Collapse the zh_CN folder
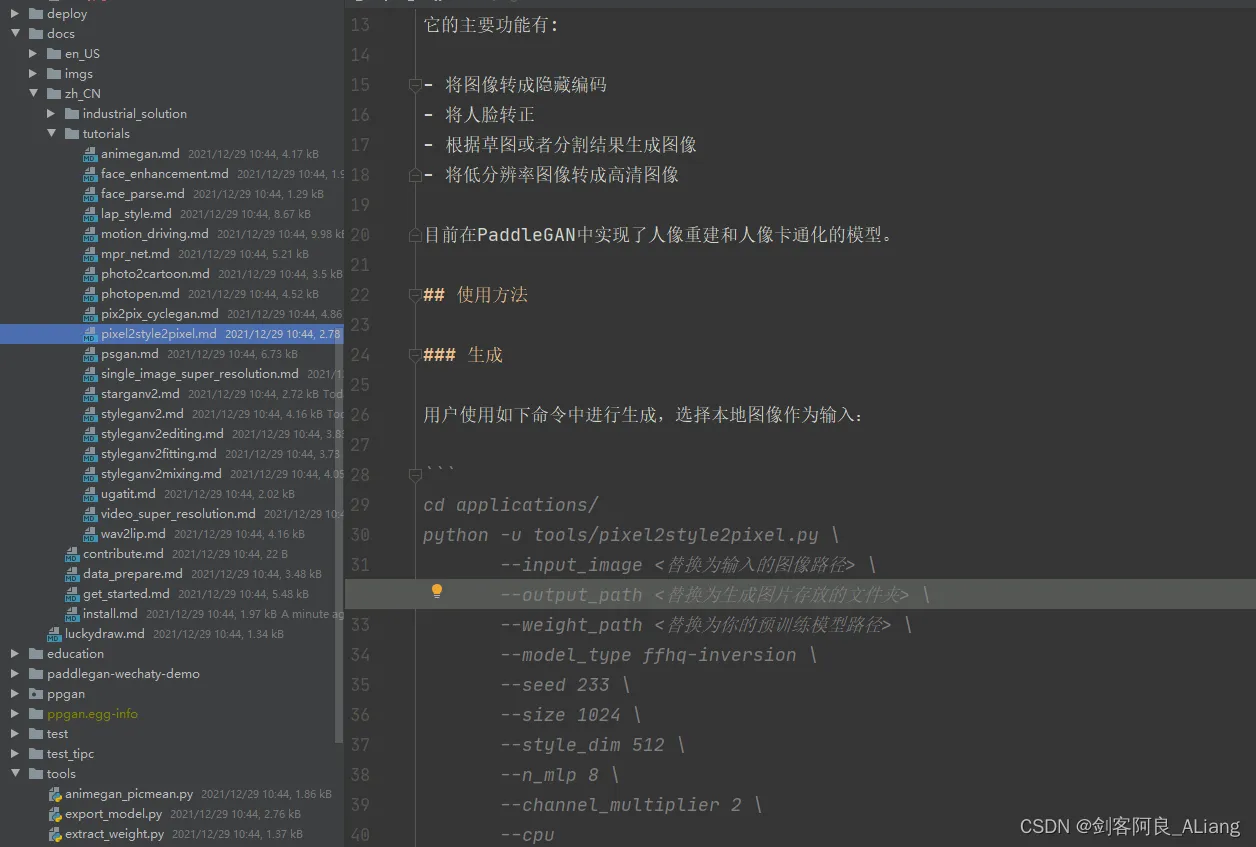1256x847 pixels. (x=33, y=94)
